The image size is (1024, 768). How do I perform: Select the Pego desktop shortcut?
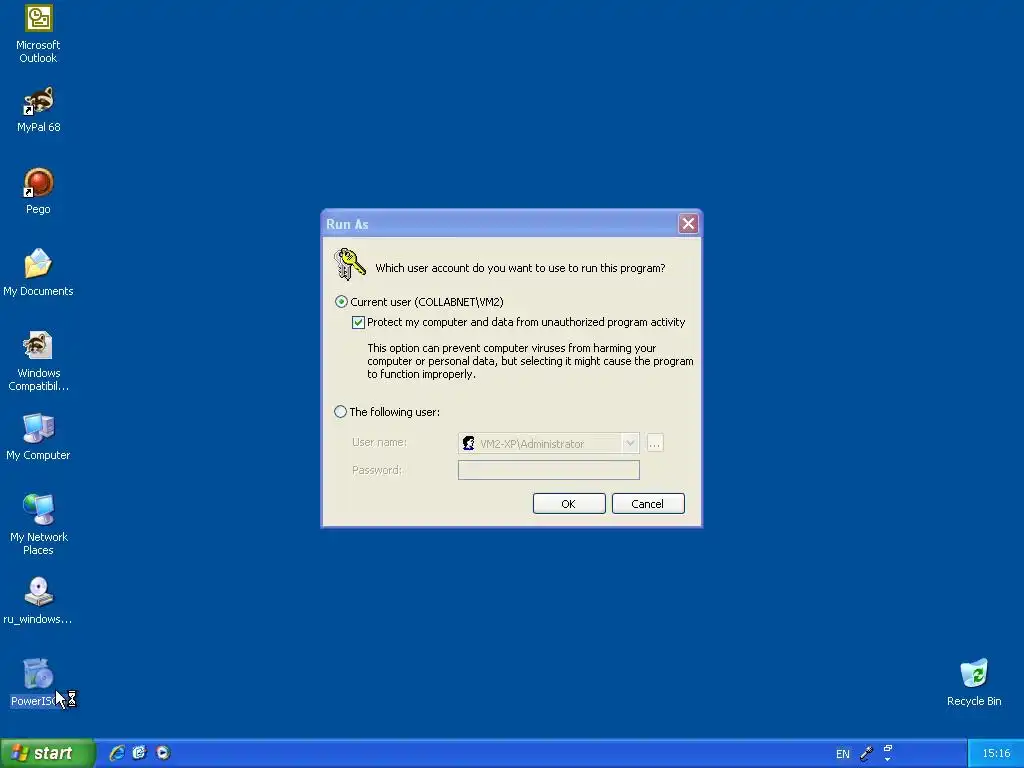coord(38,191)
